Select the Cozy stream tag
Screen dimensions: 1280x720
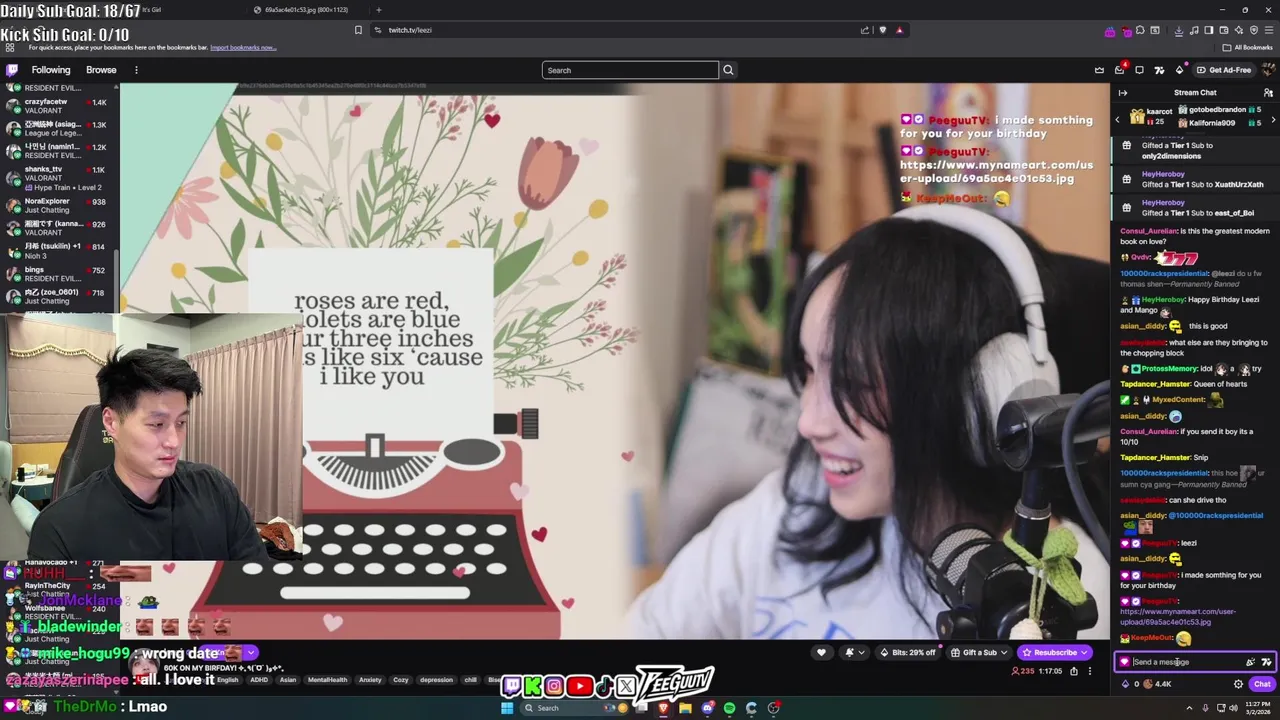coord(401,680)
